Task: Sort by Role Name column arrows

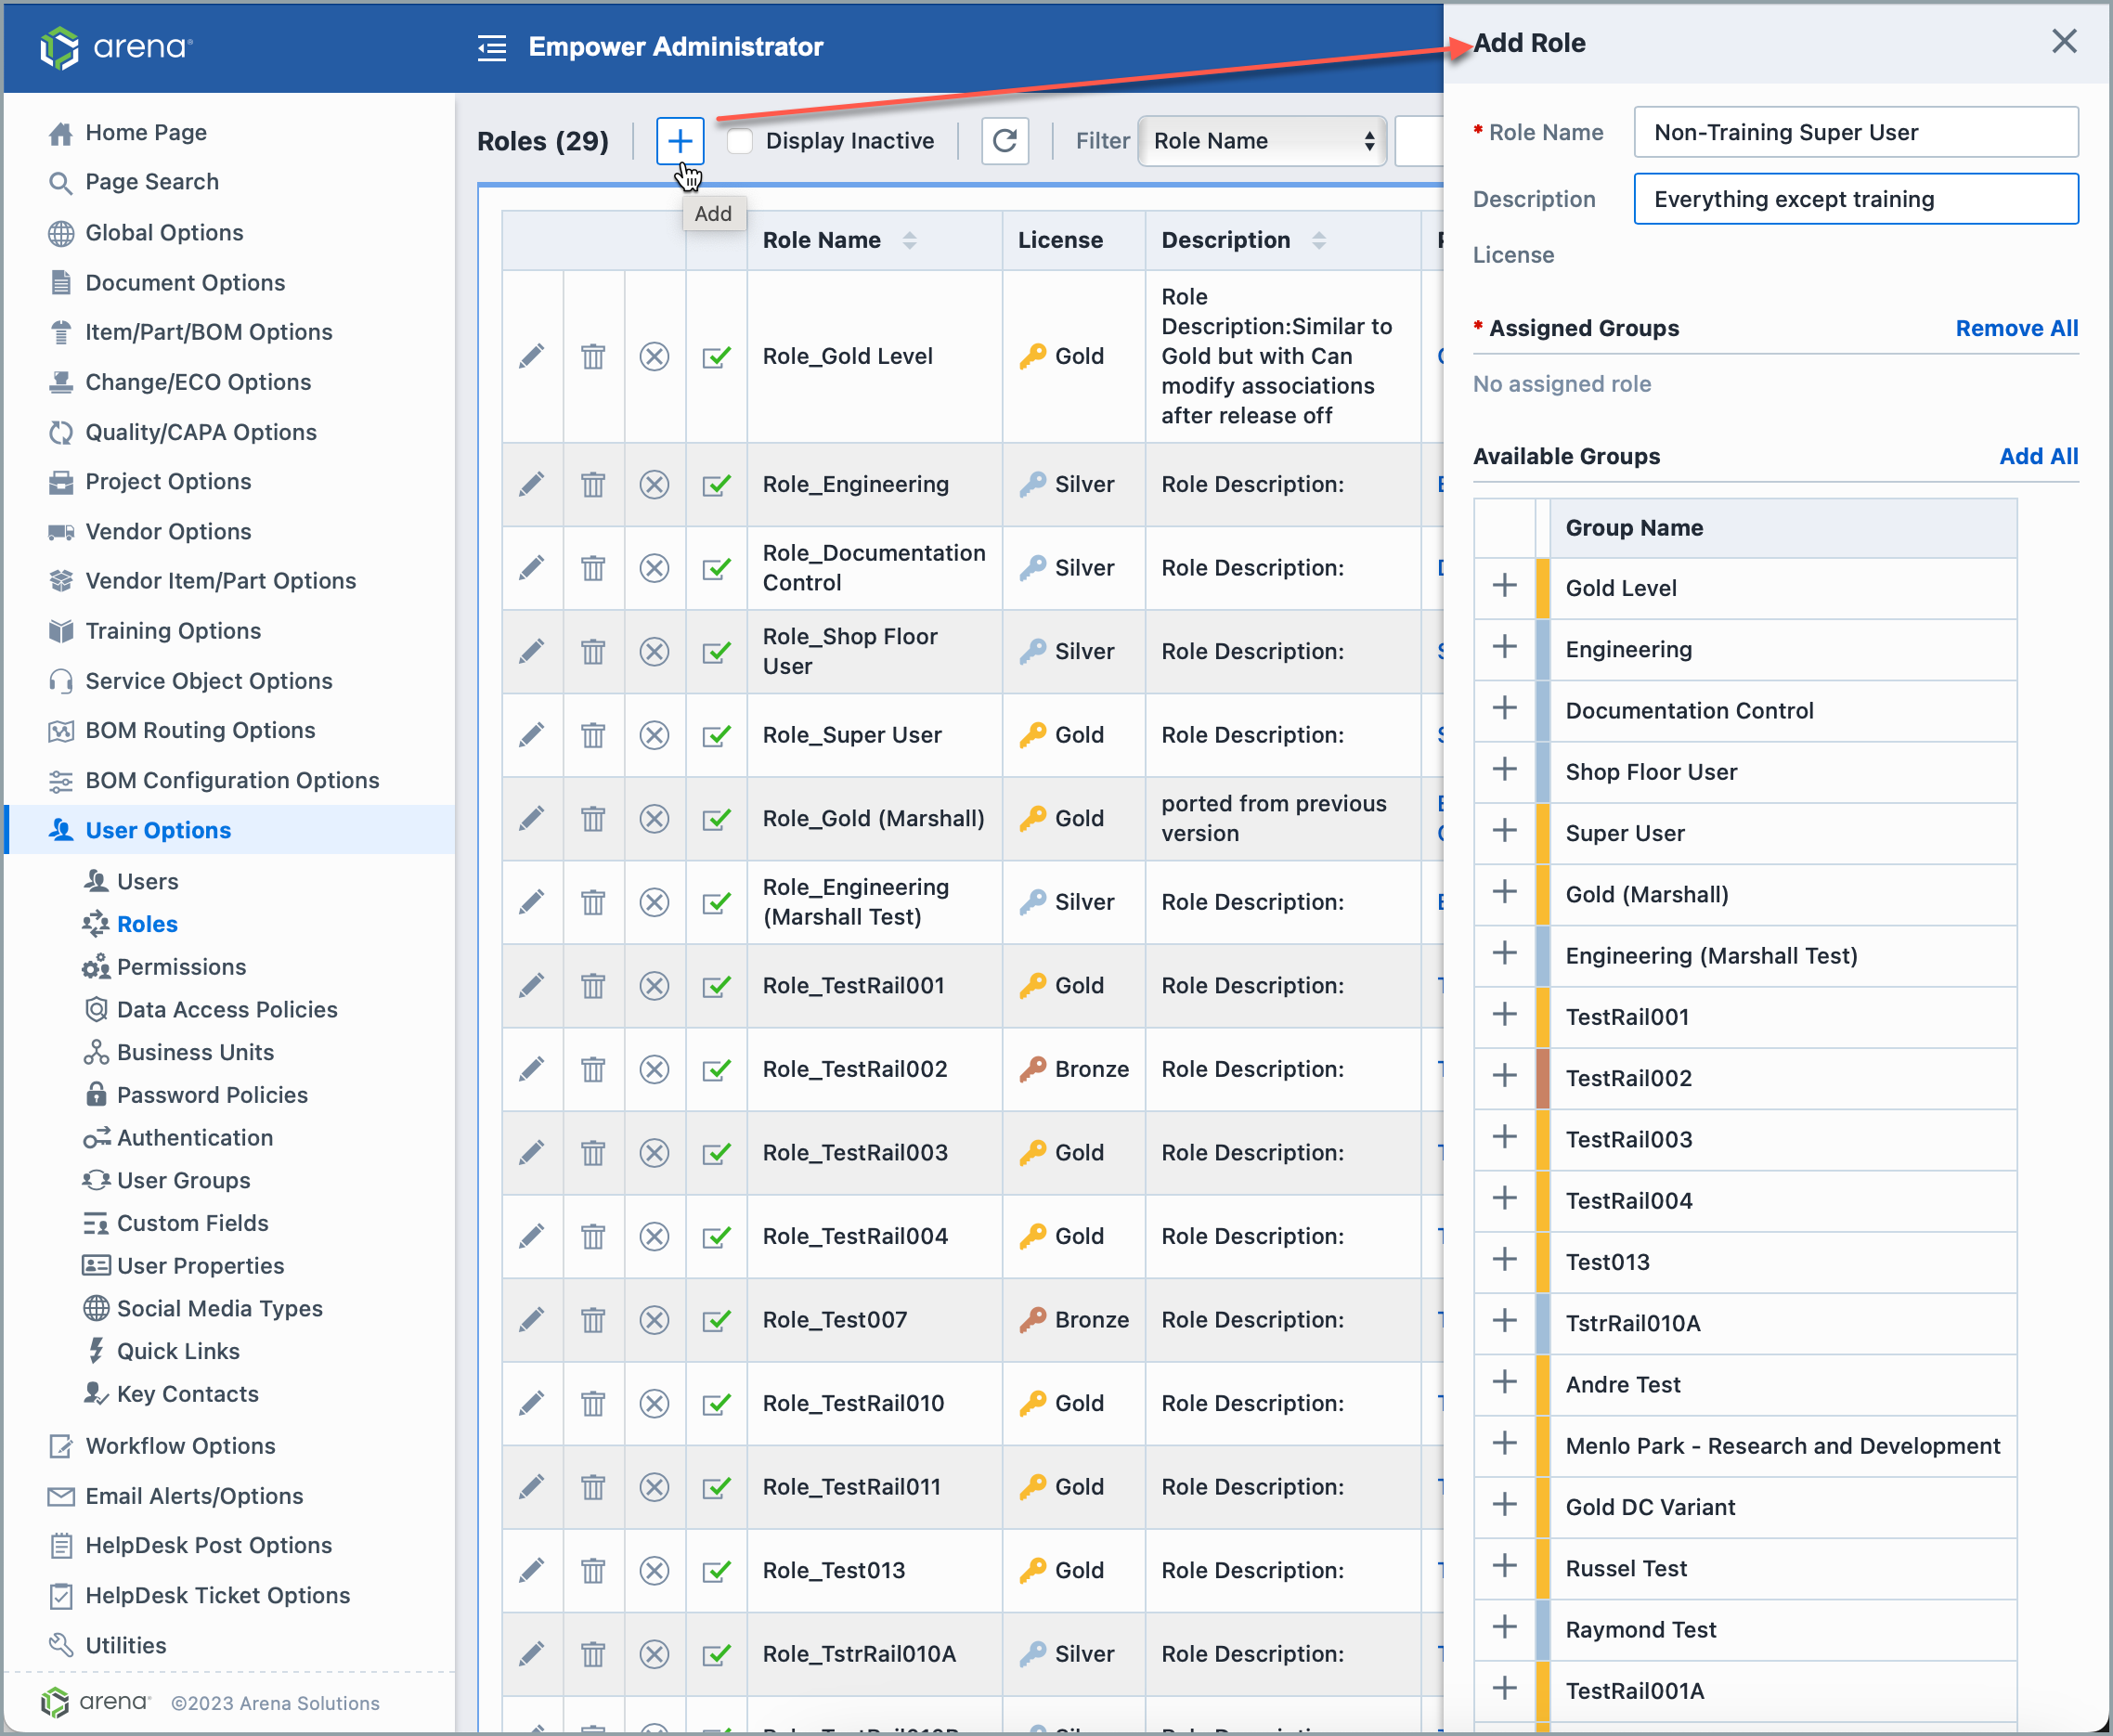Action: pos(909,240)
